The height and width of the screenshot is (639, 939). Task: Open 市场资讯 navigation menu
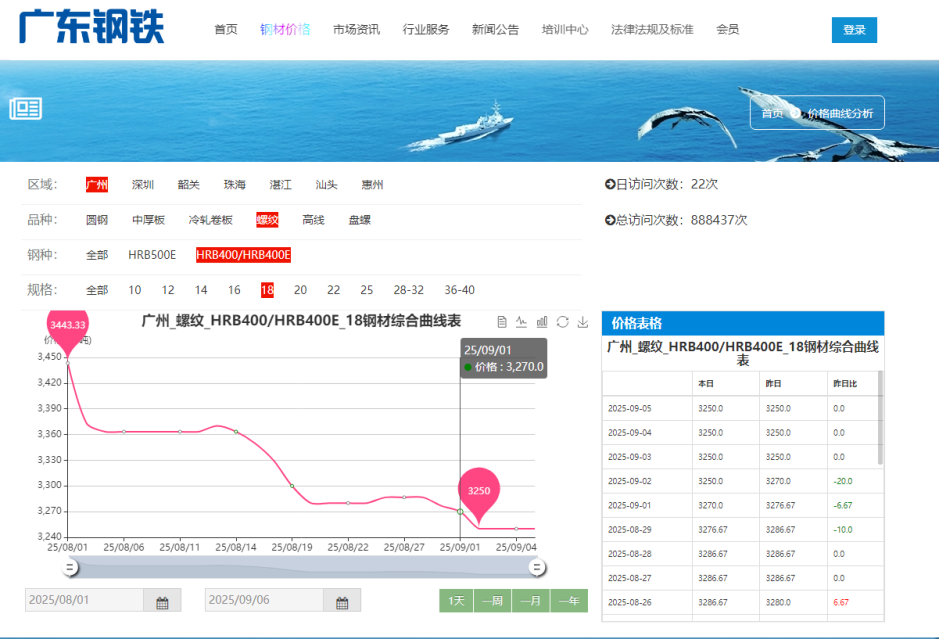(356, 30)
